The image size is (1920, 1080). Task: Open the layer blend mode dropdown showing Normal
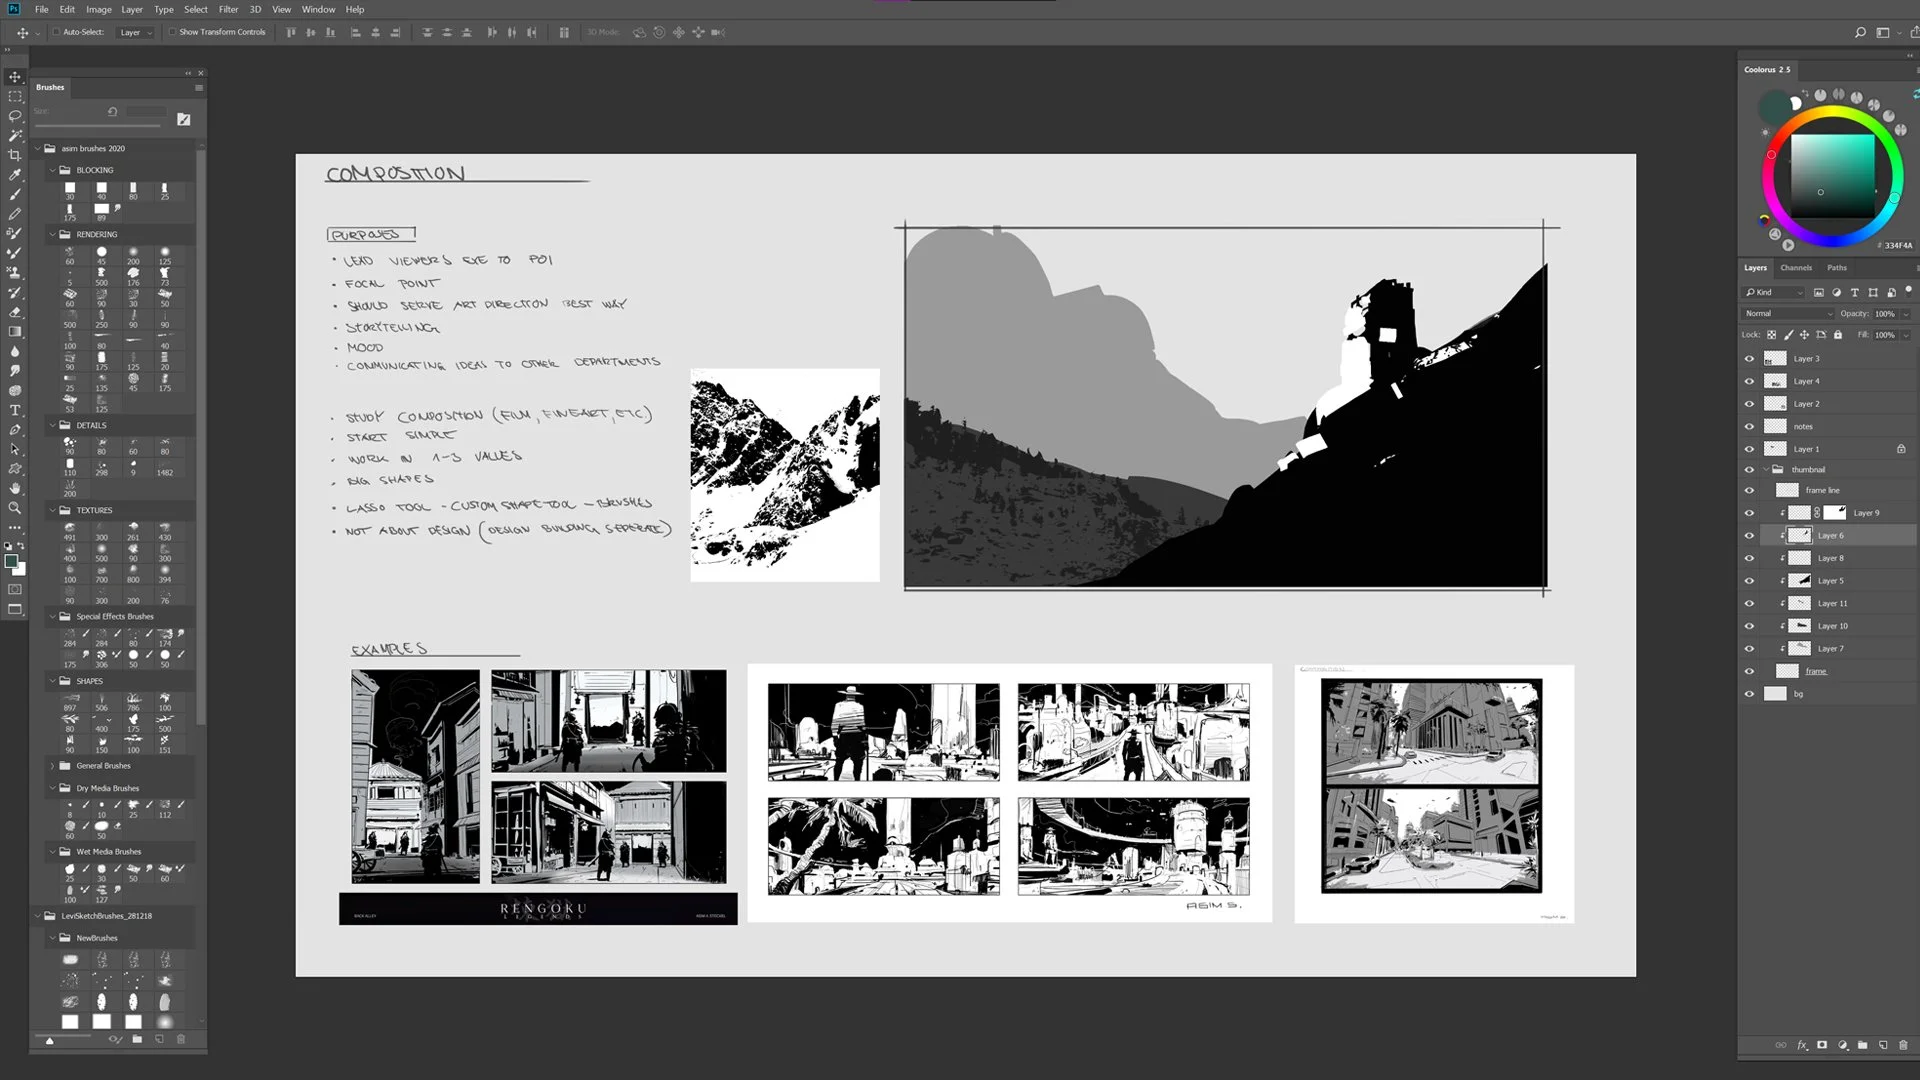pyautogui.click(x=1788, y=313)
